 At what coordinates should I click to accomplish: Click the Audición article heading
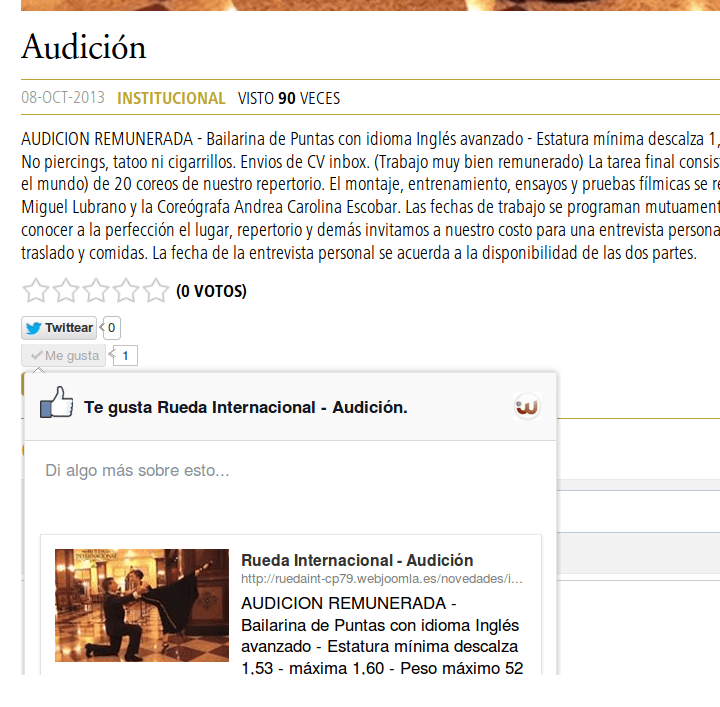click(x=84, y=47)
